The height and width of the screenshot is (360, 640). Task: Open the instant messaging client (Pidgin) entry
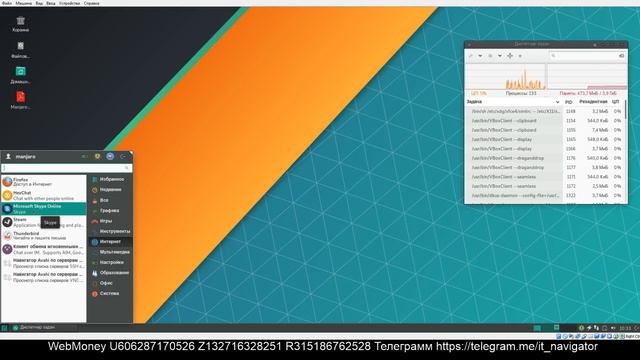click(x=44, y=249)
